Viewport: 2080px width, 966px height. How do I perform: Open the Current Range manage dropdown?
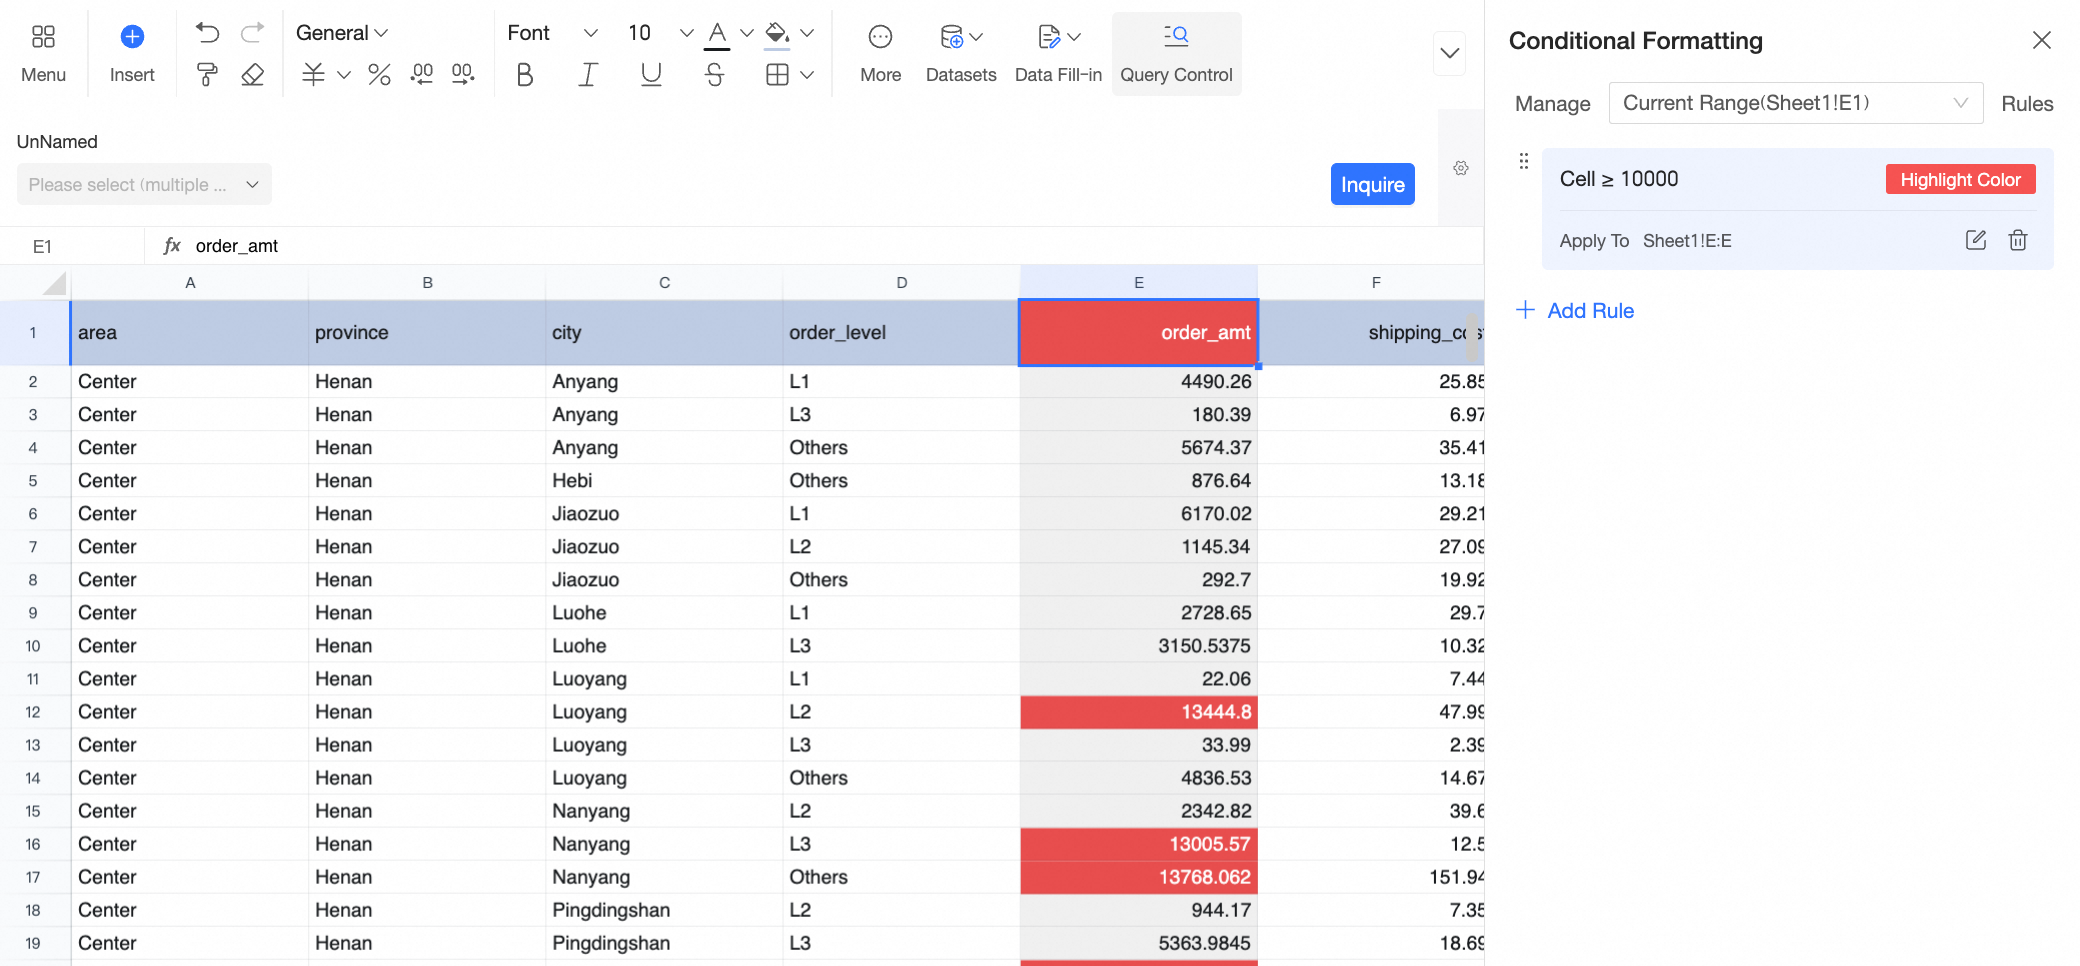(1795, 103)
